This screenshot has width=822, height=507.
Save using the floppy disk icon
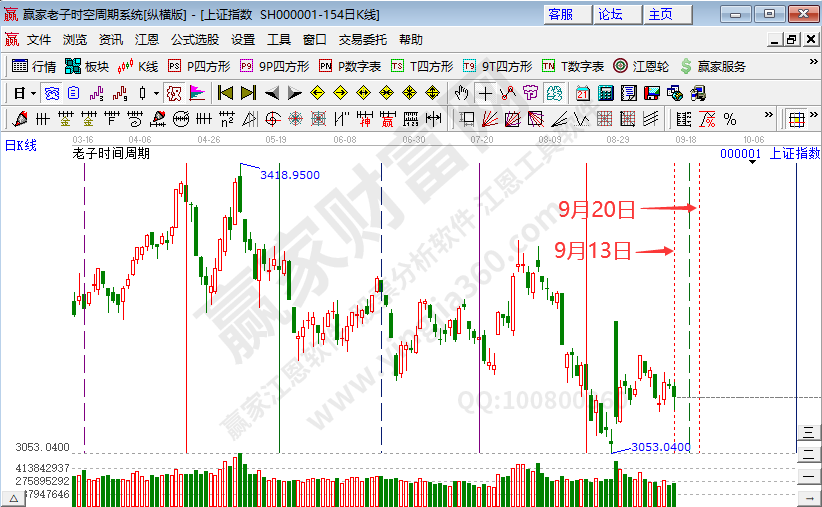tap(652, 93)
